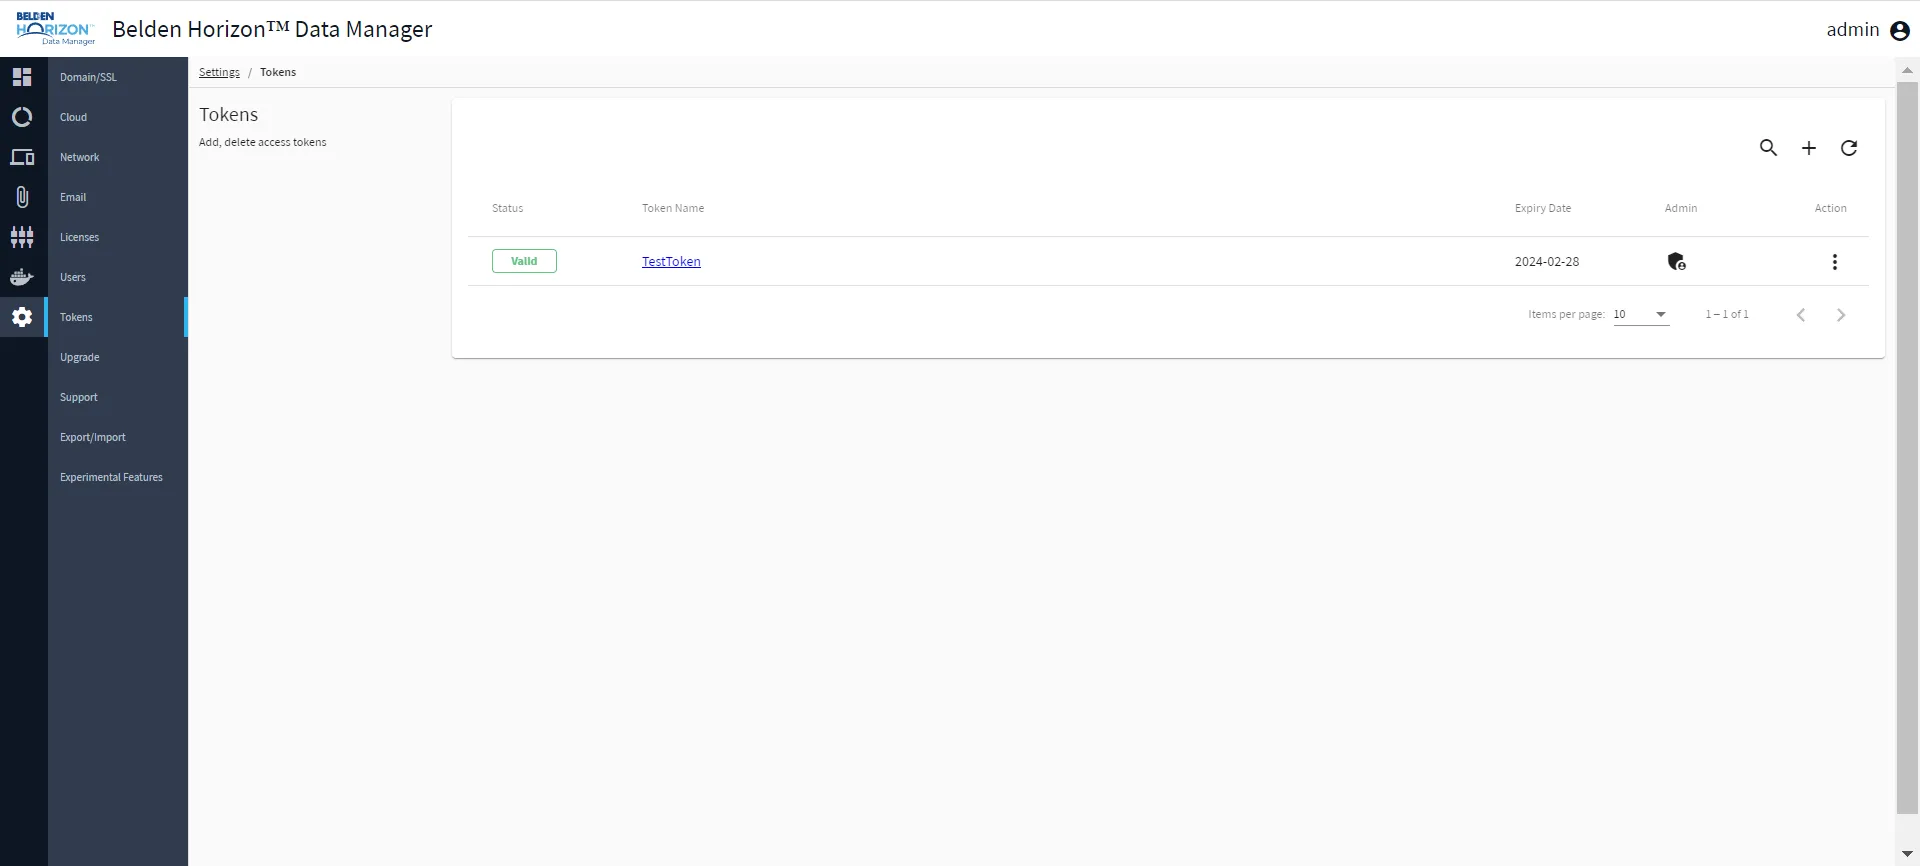Viewport: 1920px width, 866px height.
Task: Open the Upgrade settings page
Action: [x=118, y=357]
